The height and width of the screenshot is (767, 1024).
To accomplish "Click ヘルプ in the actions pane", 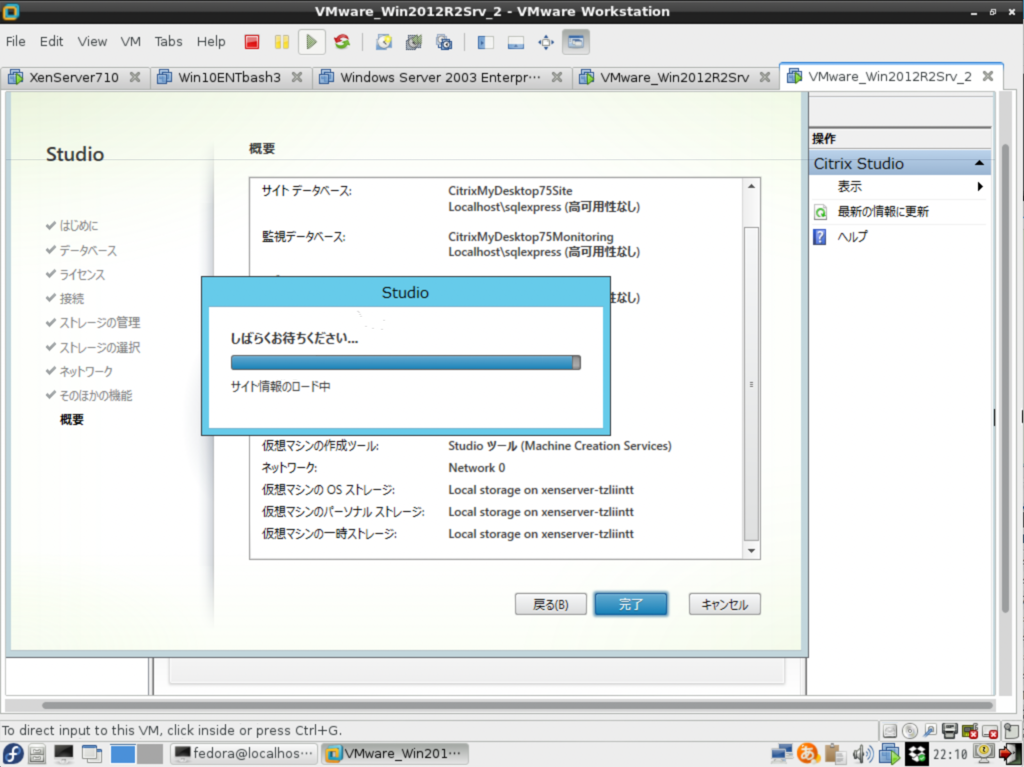I will pos(852,237).
